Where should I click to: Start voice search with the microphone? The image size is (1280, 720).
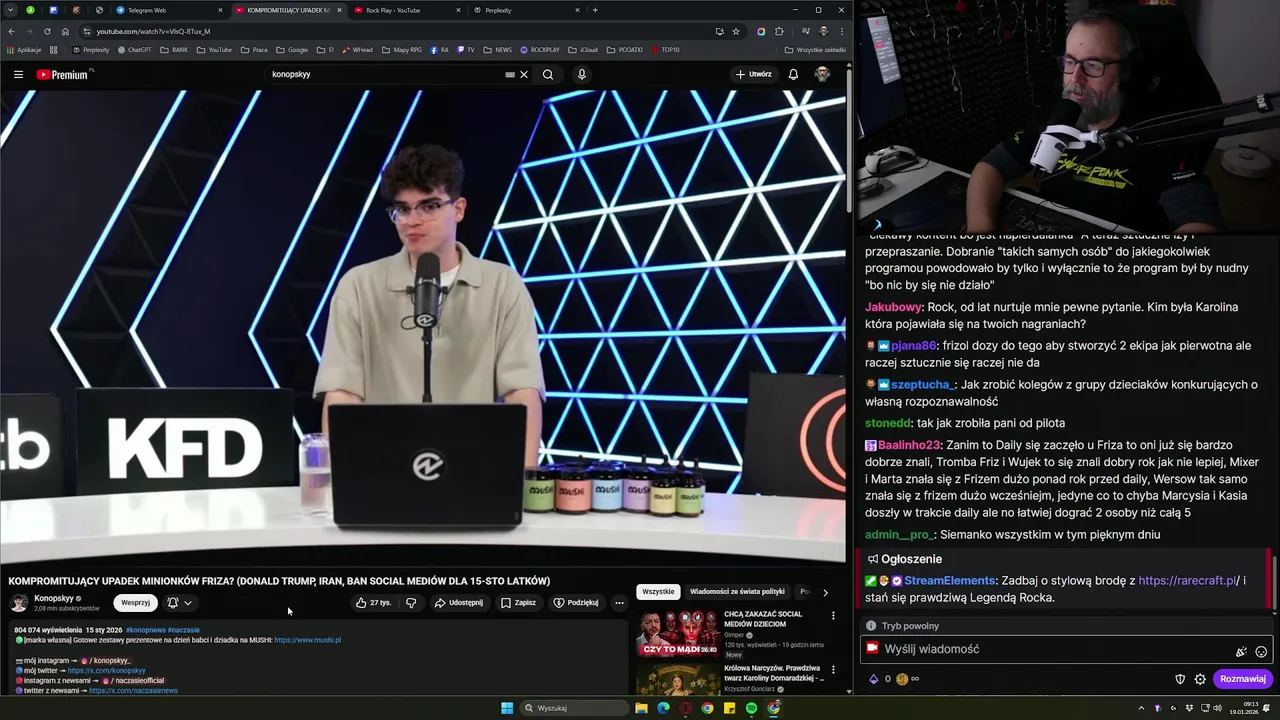[581, 74]
